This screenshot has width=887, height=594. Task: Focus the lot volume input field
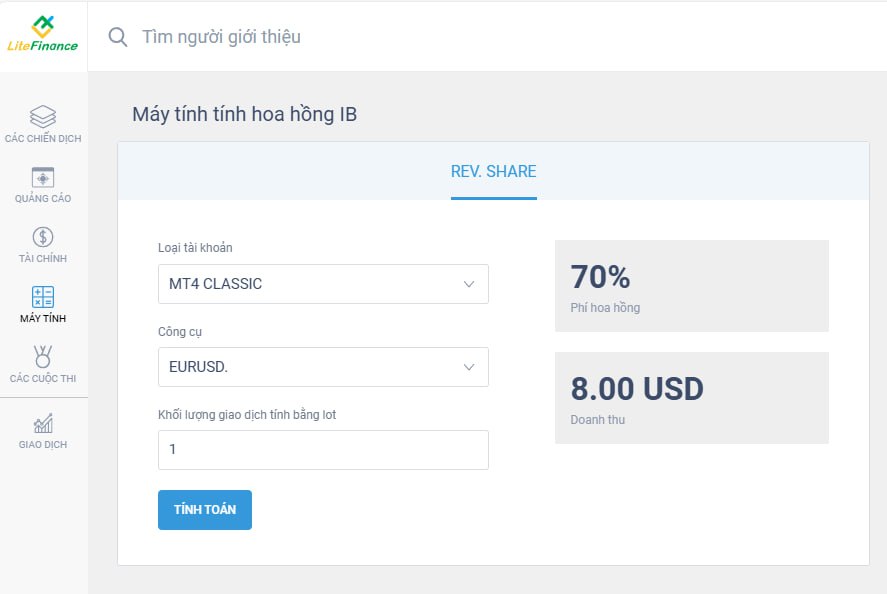pyautogui.click(x=323, y=450)
